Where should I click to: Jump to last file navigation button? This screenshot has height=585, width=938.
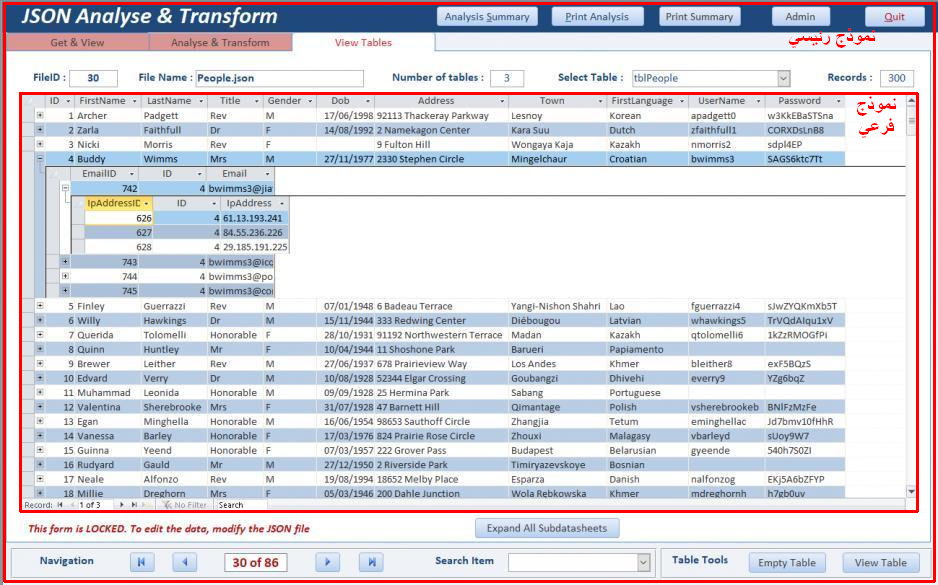coord(371,562)
